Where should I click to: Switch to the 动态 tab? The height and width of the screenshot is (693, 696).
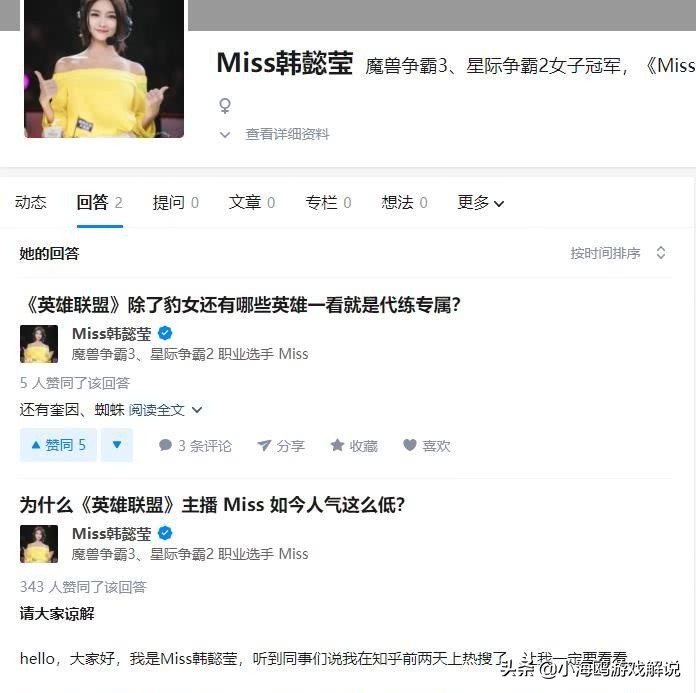point(31,202)
